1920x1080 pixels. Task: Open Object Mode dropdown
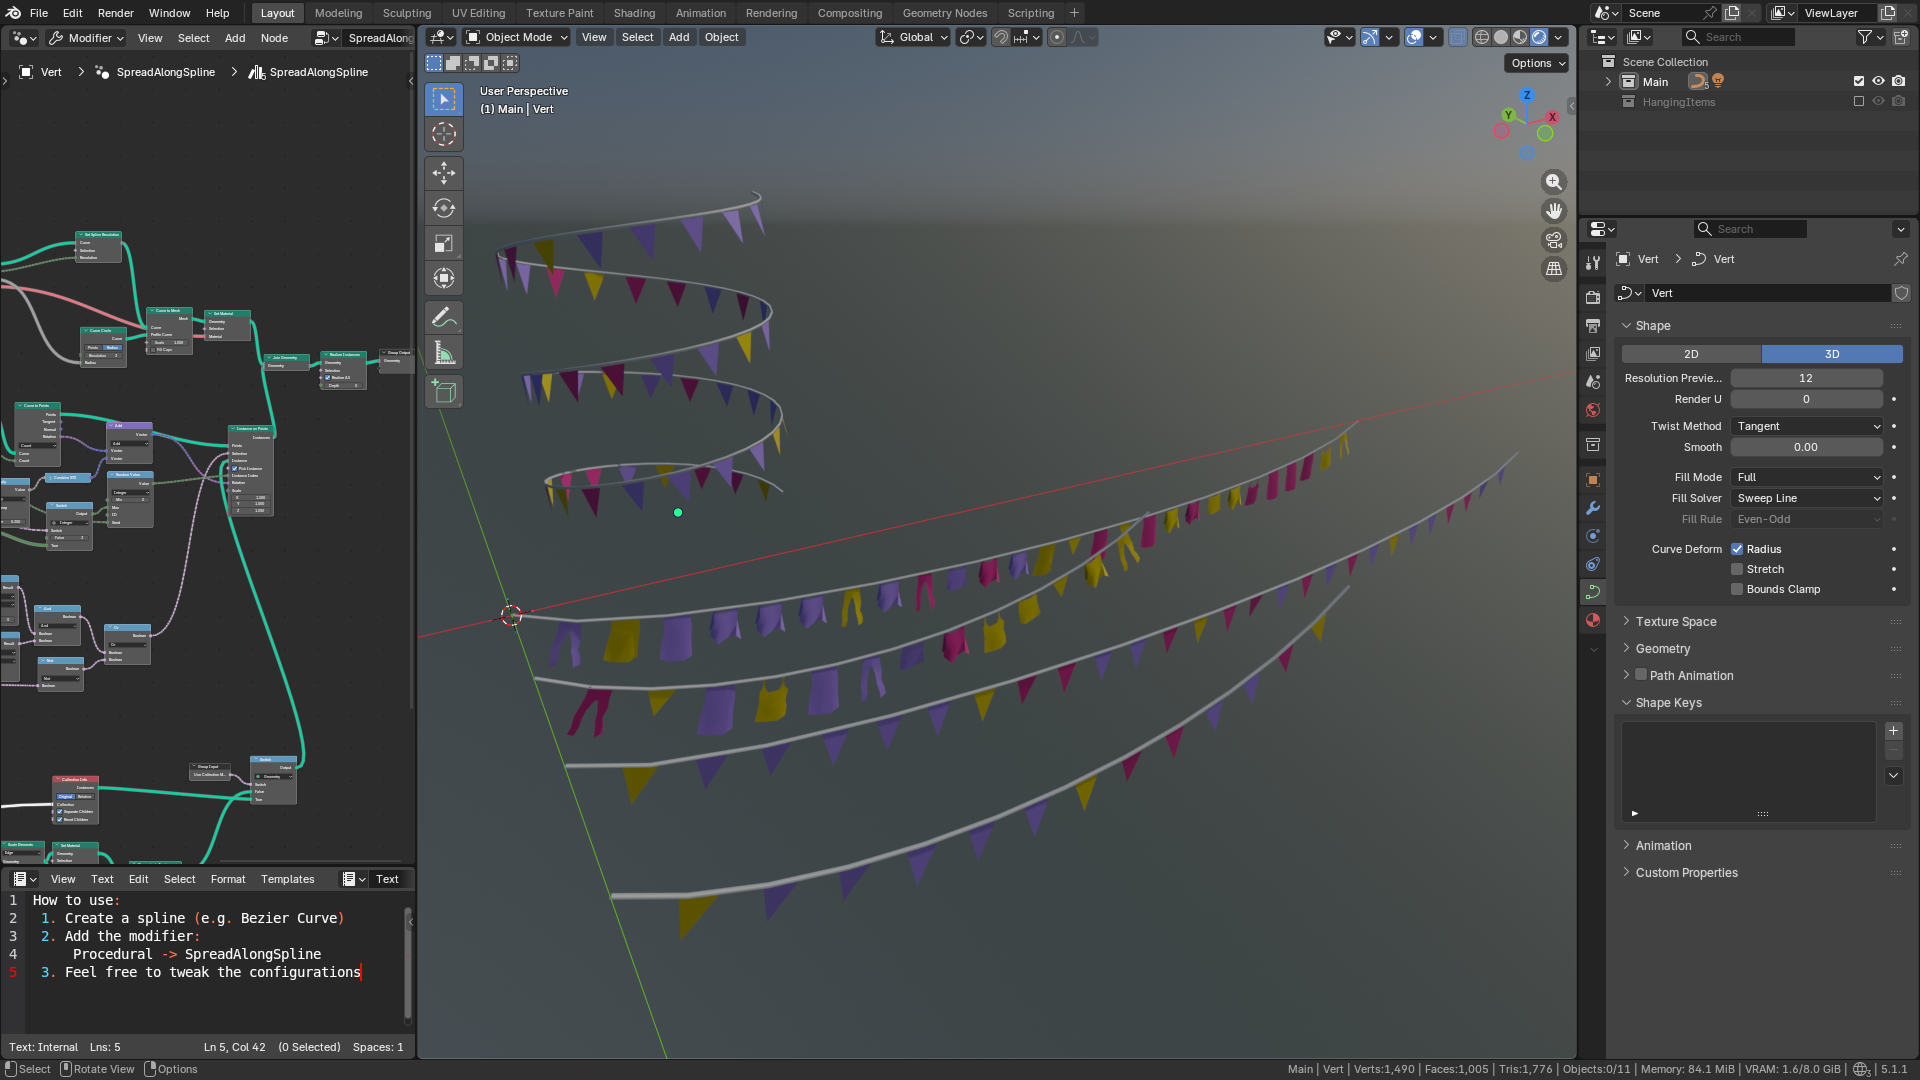(518, 37)
